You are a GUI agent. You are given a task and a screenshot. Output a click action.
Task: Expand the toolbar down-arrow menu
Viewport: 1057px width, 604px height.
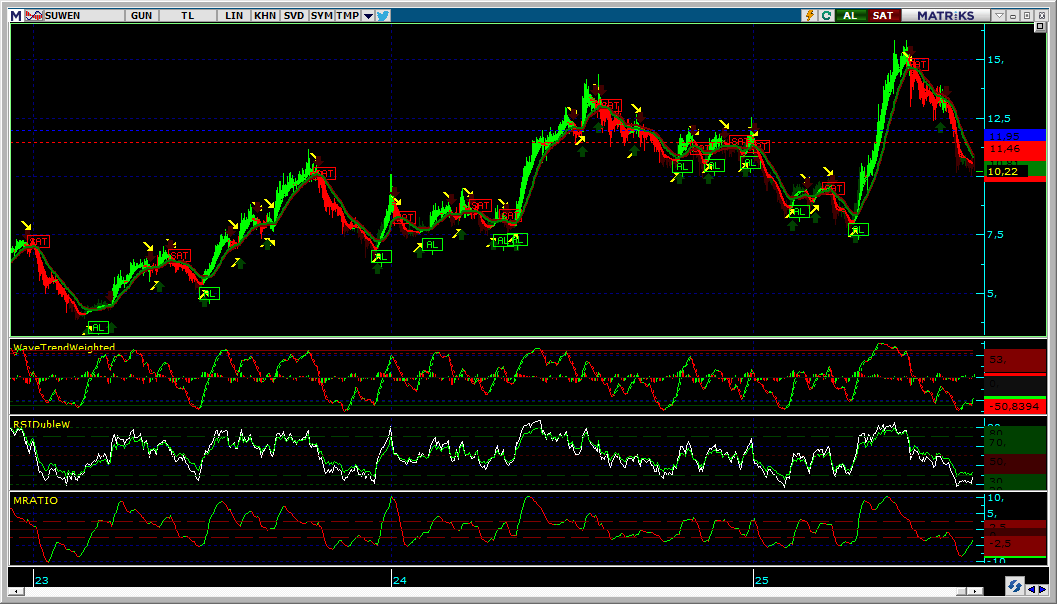coord(368,16)
